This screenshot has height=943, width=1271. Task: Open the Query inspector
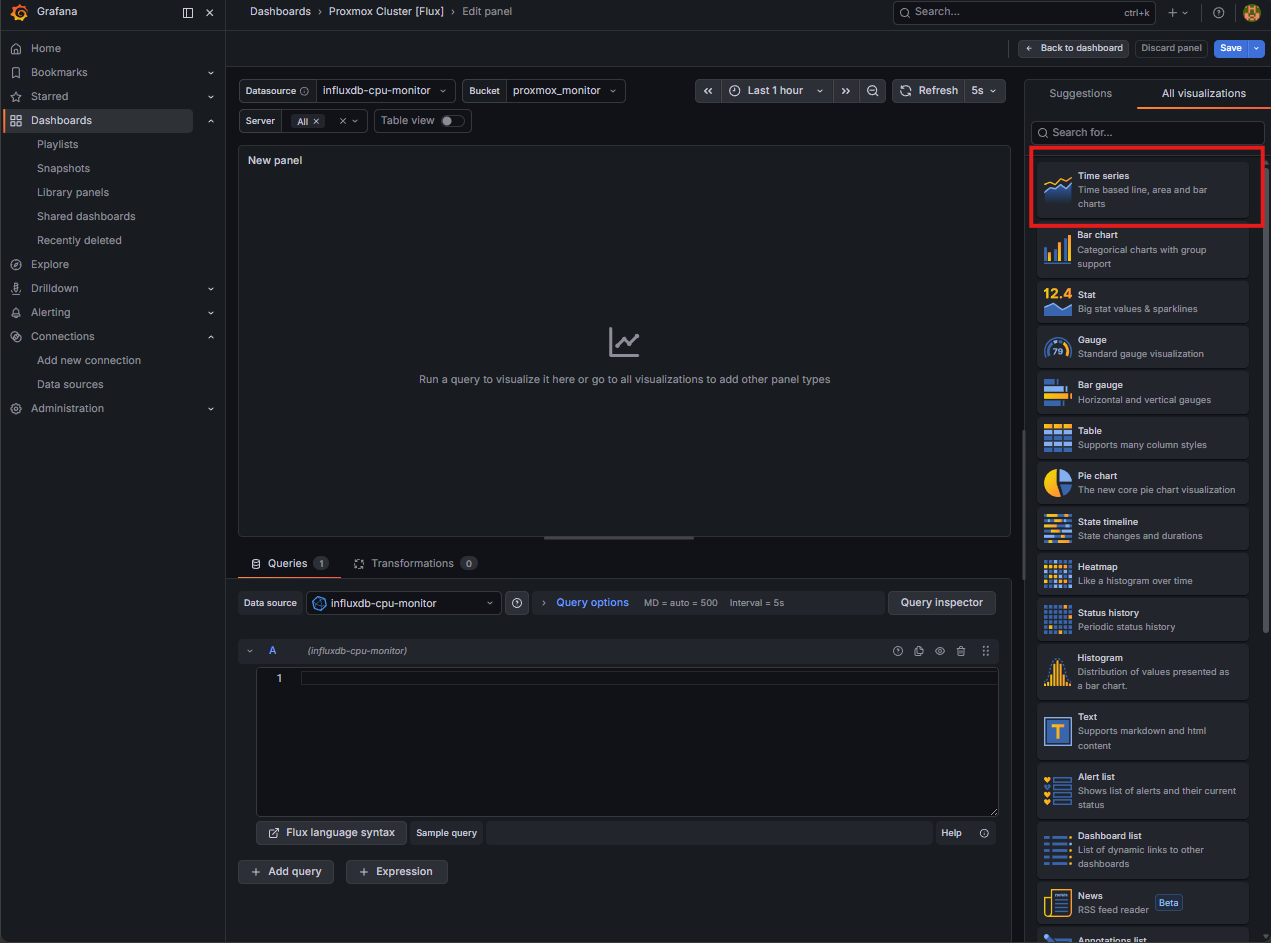(x=942, y=603)
